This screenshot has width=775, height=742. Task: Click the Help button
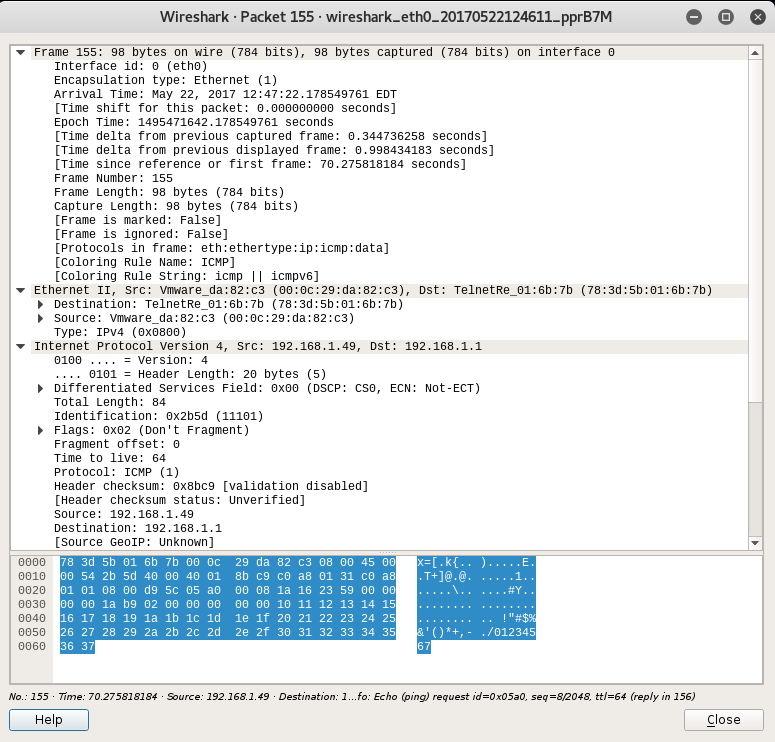coord(49,719)
